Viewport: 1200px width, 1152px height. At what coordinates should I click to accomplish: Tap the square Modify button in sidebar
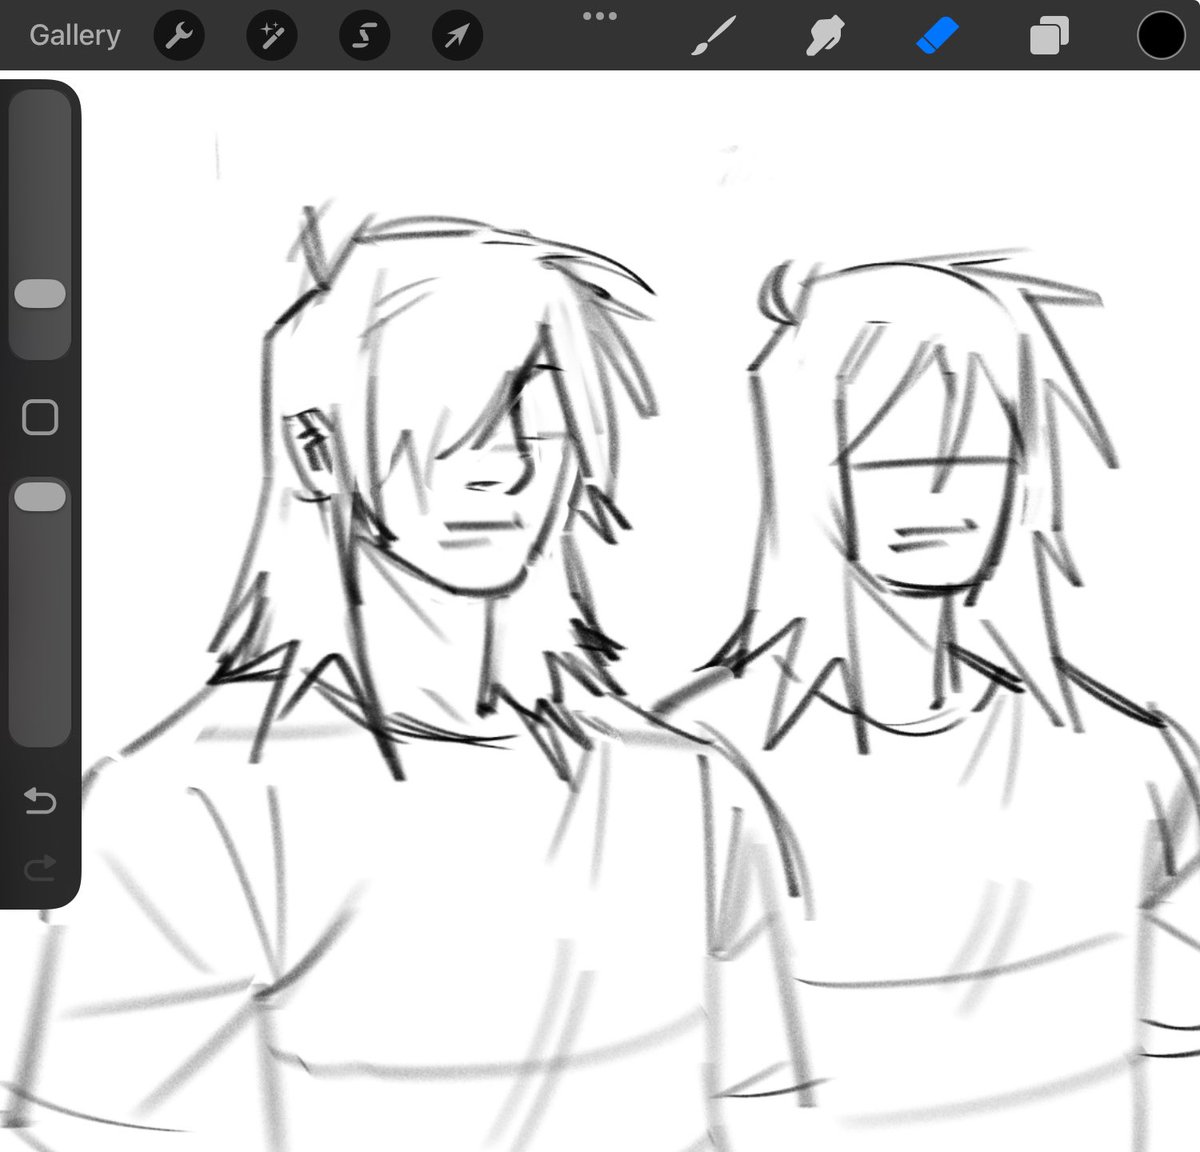(40, 417)
